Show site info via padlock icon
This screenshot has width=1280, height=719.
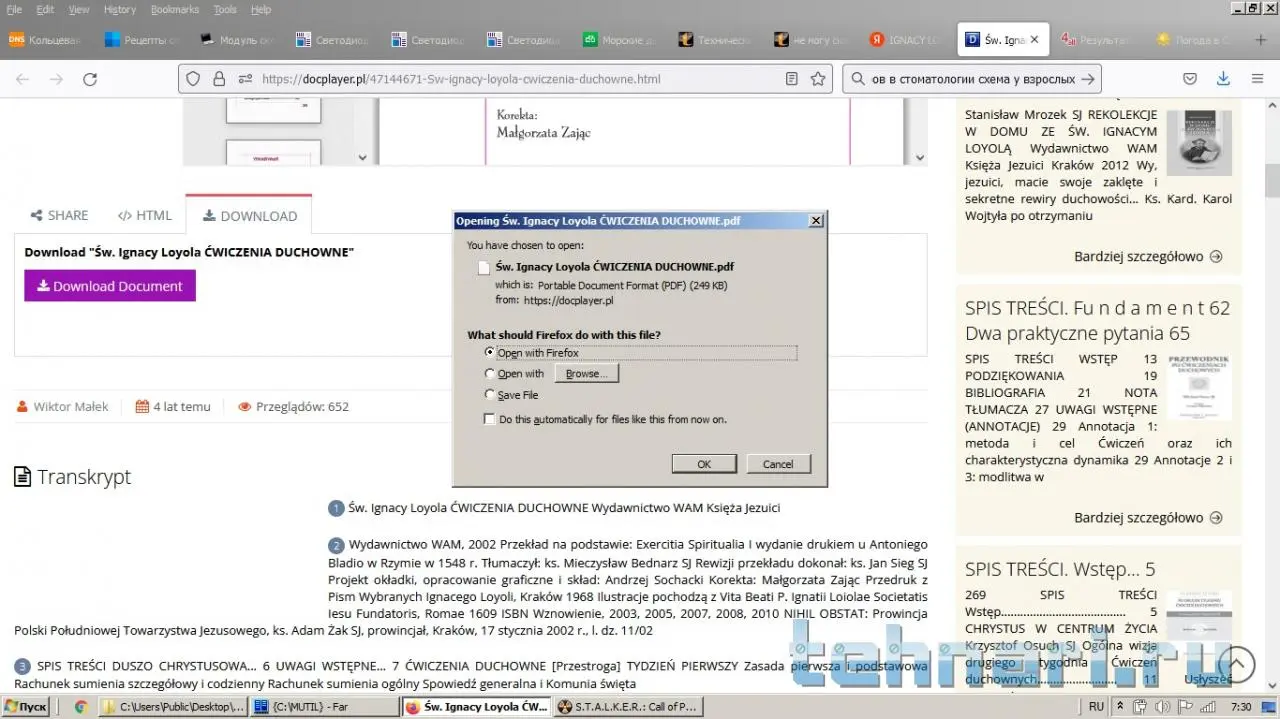click(x=219, y=79)
